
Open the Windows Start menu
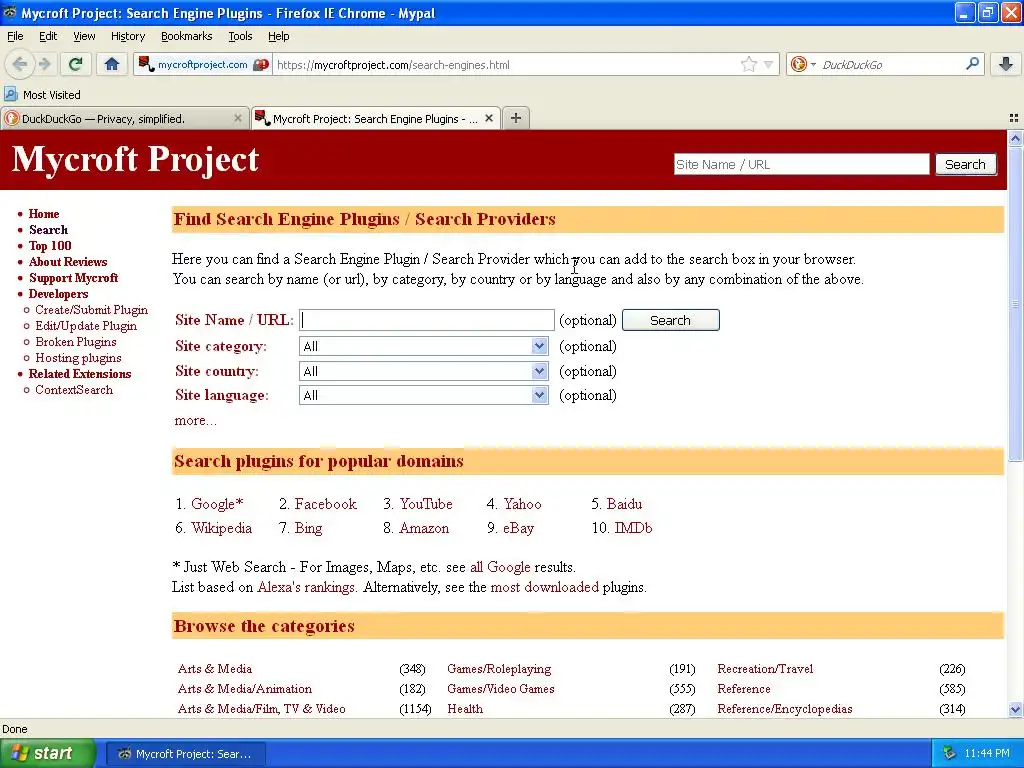[x=47, y=753]
